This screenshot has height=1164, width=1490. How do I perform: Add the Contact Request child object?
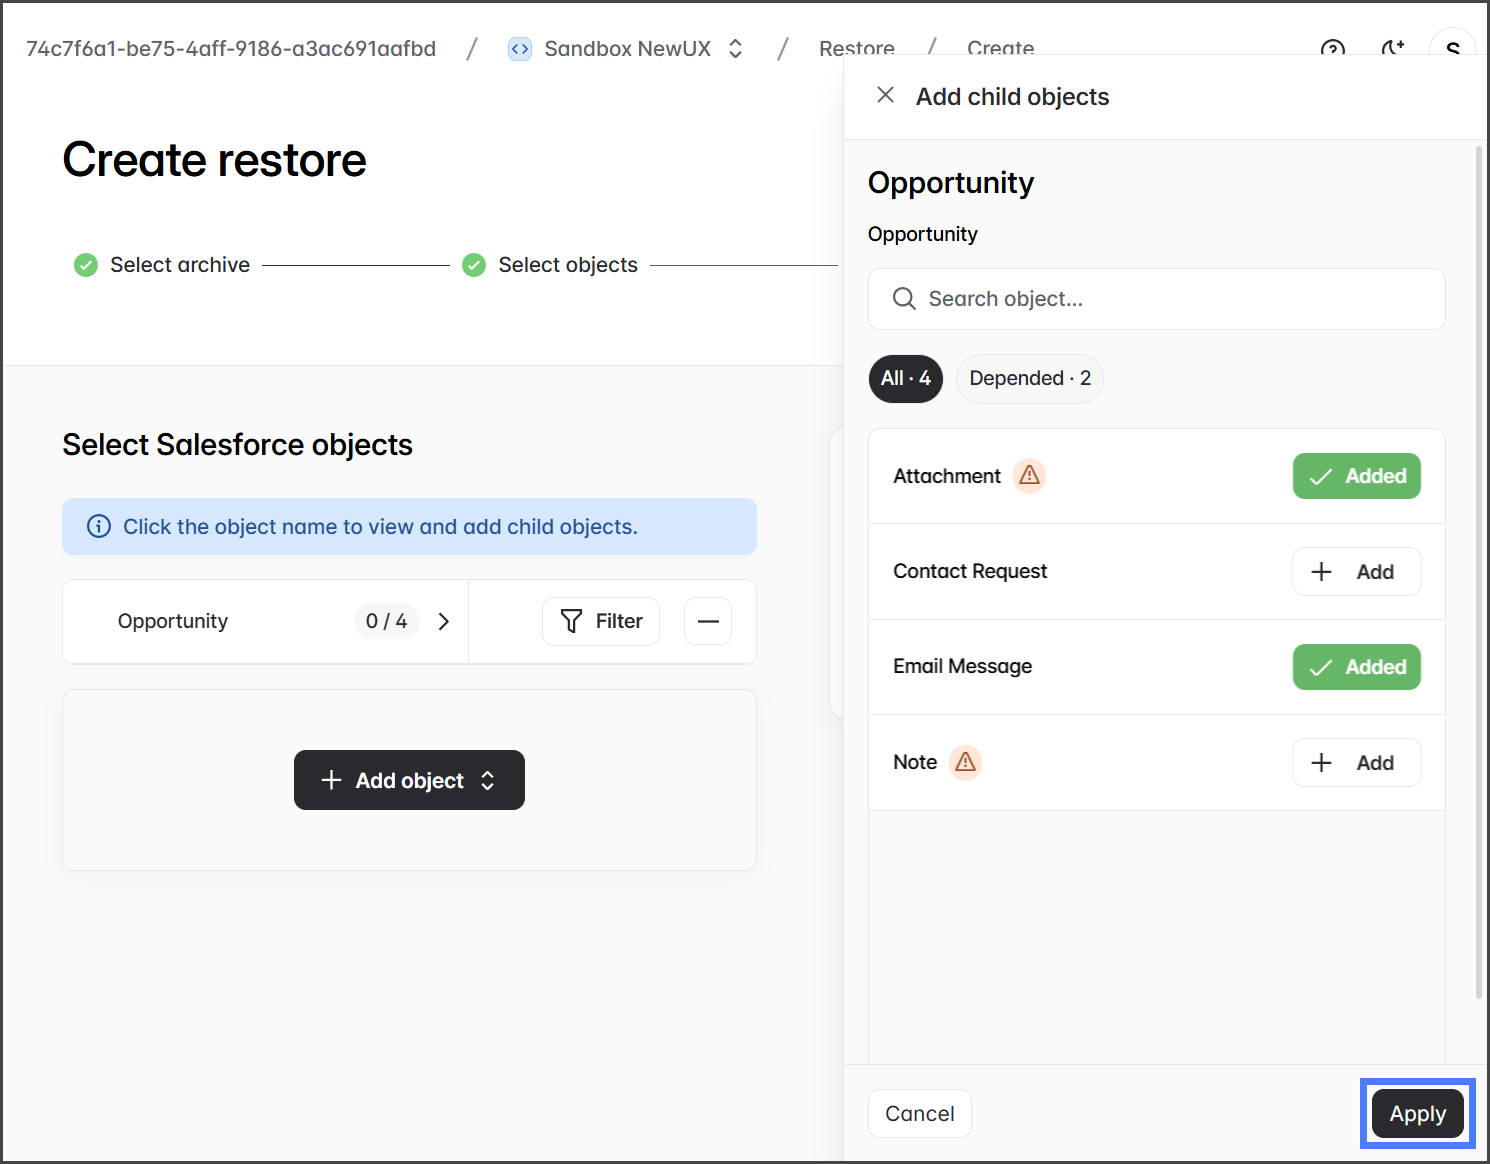(x=1356, y=572)
